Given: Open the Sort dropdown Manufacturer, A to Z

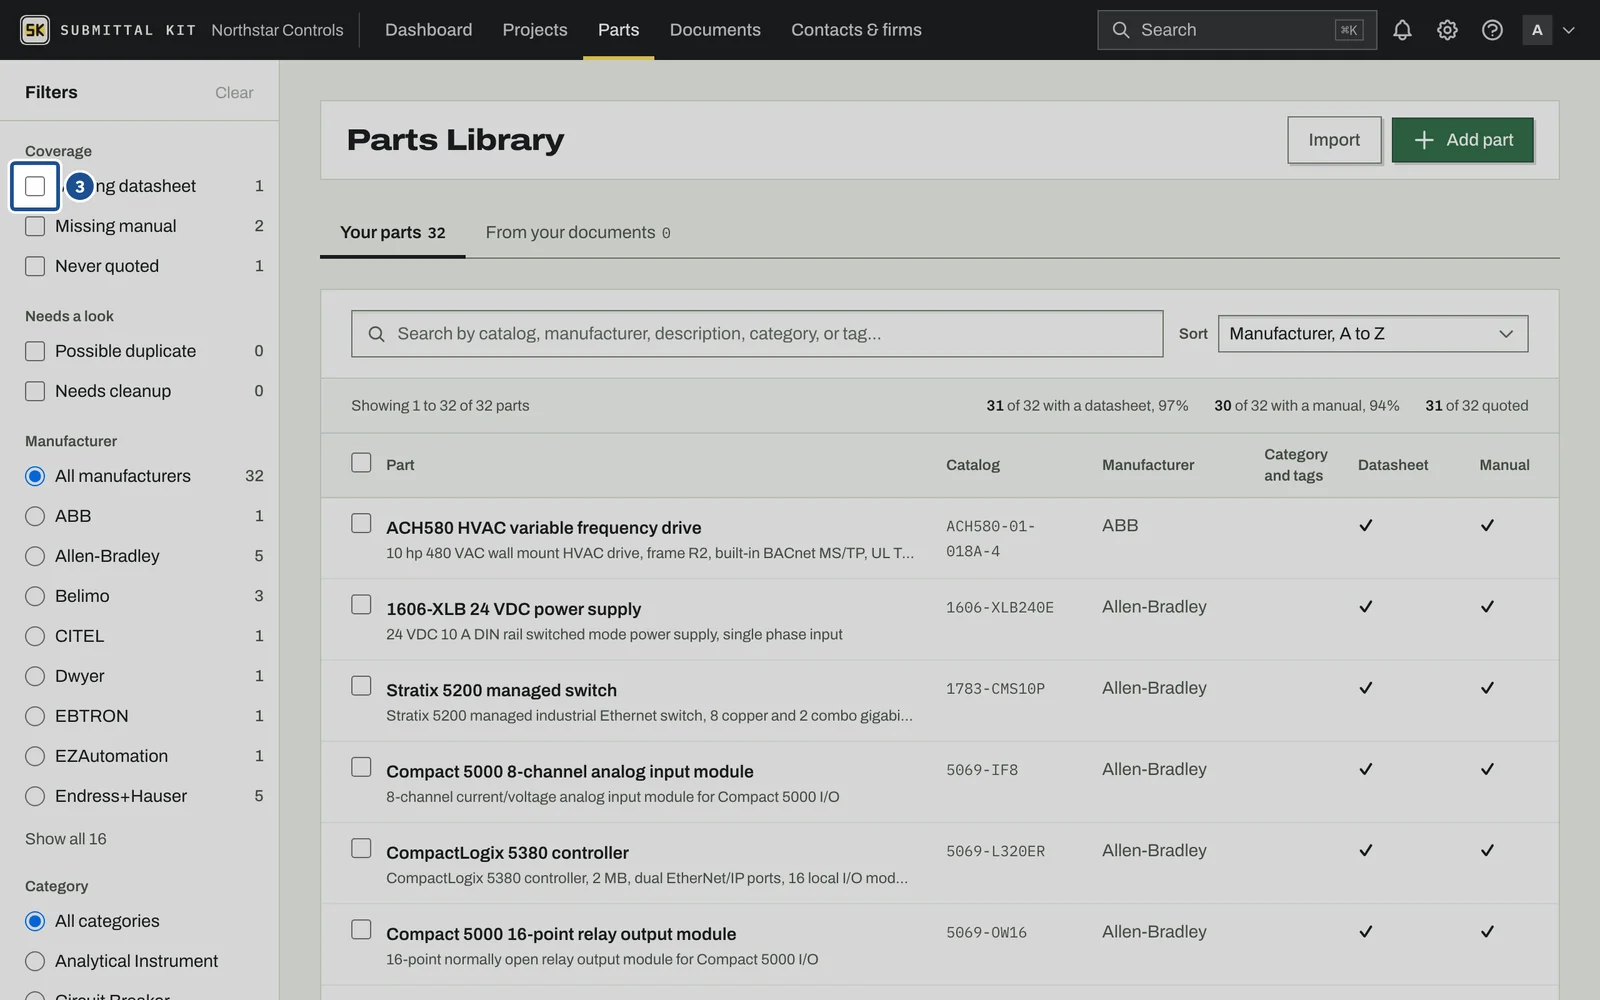Looking at the screenshot, I should pyautogui.click(x=1372, y=334).
